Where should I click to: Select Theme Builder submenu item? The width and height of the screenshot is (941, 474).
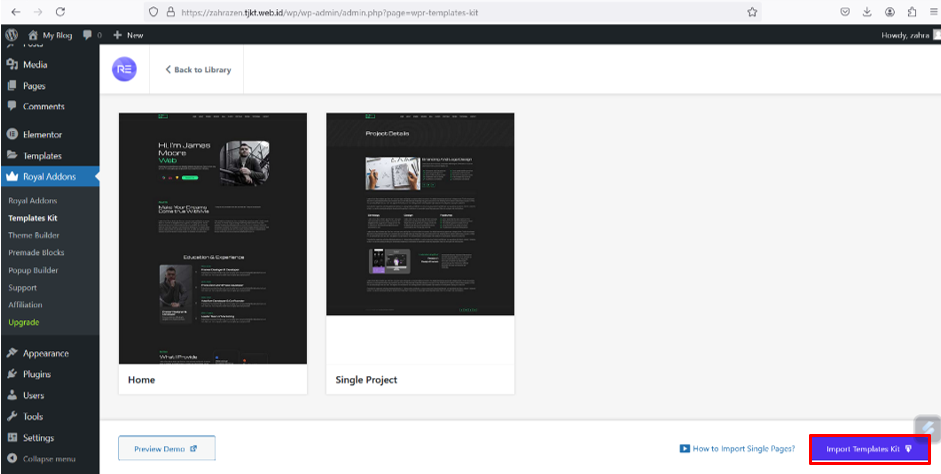click(34, 235)
